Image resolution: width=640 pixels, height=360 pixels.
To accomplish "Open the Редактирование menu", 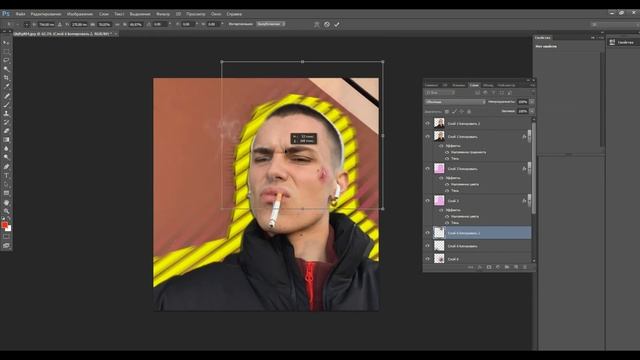I will pyautogui.click(x=46, y=14).
